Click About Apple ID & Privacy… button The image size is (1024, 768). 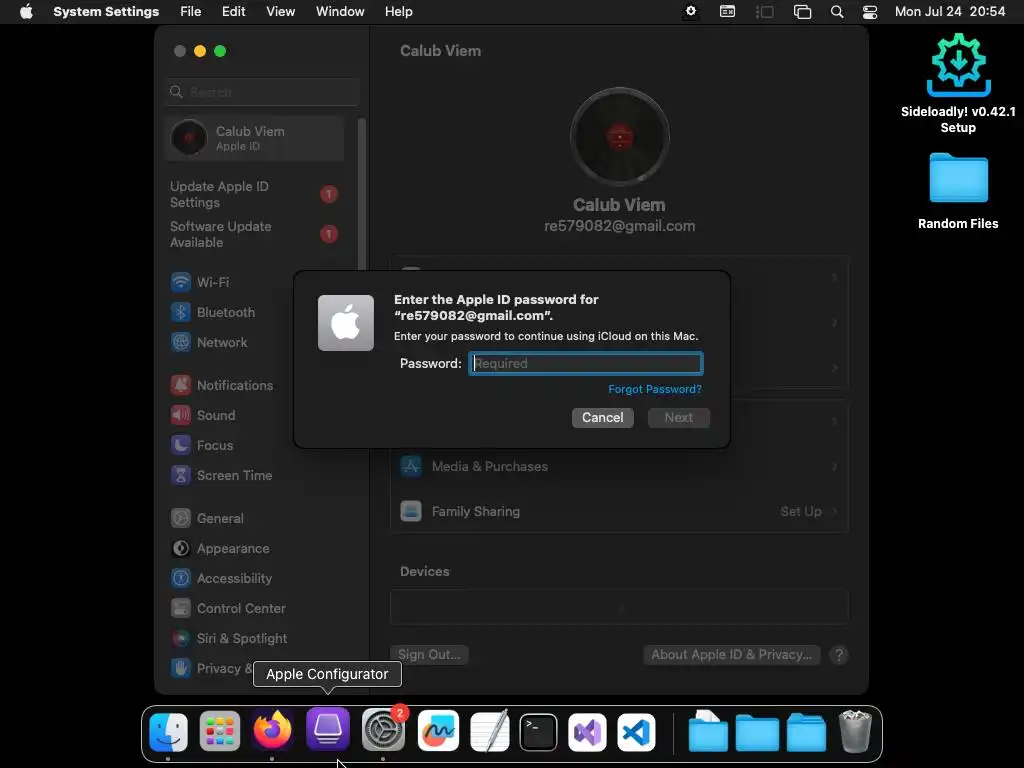pos(732,654)
